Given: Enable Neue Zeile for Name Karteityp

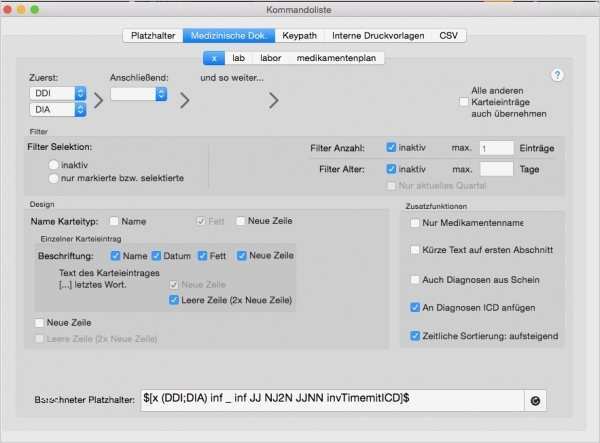Looking at the screenshot, I should click(240, 221).
